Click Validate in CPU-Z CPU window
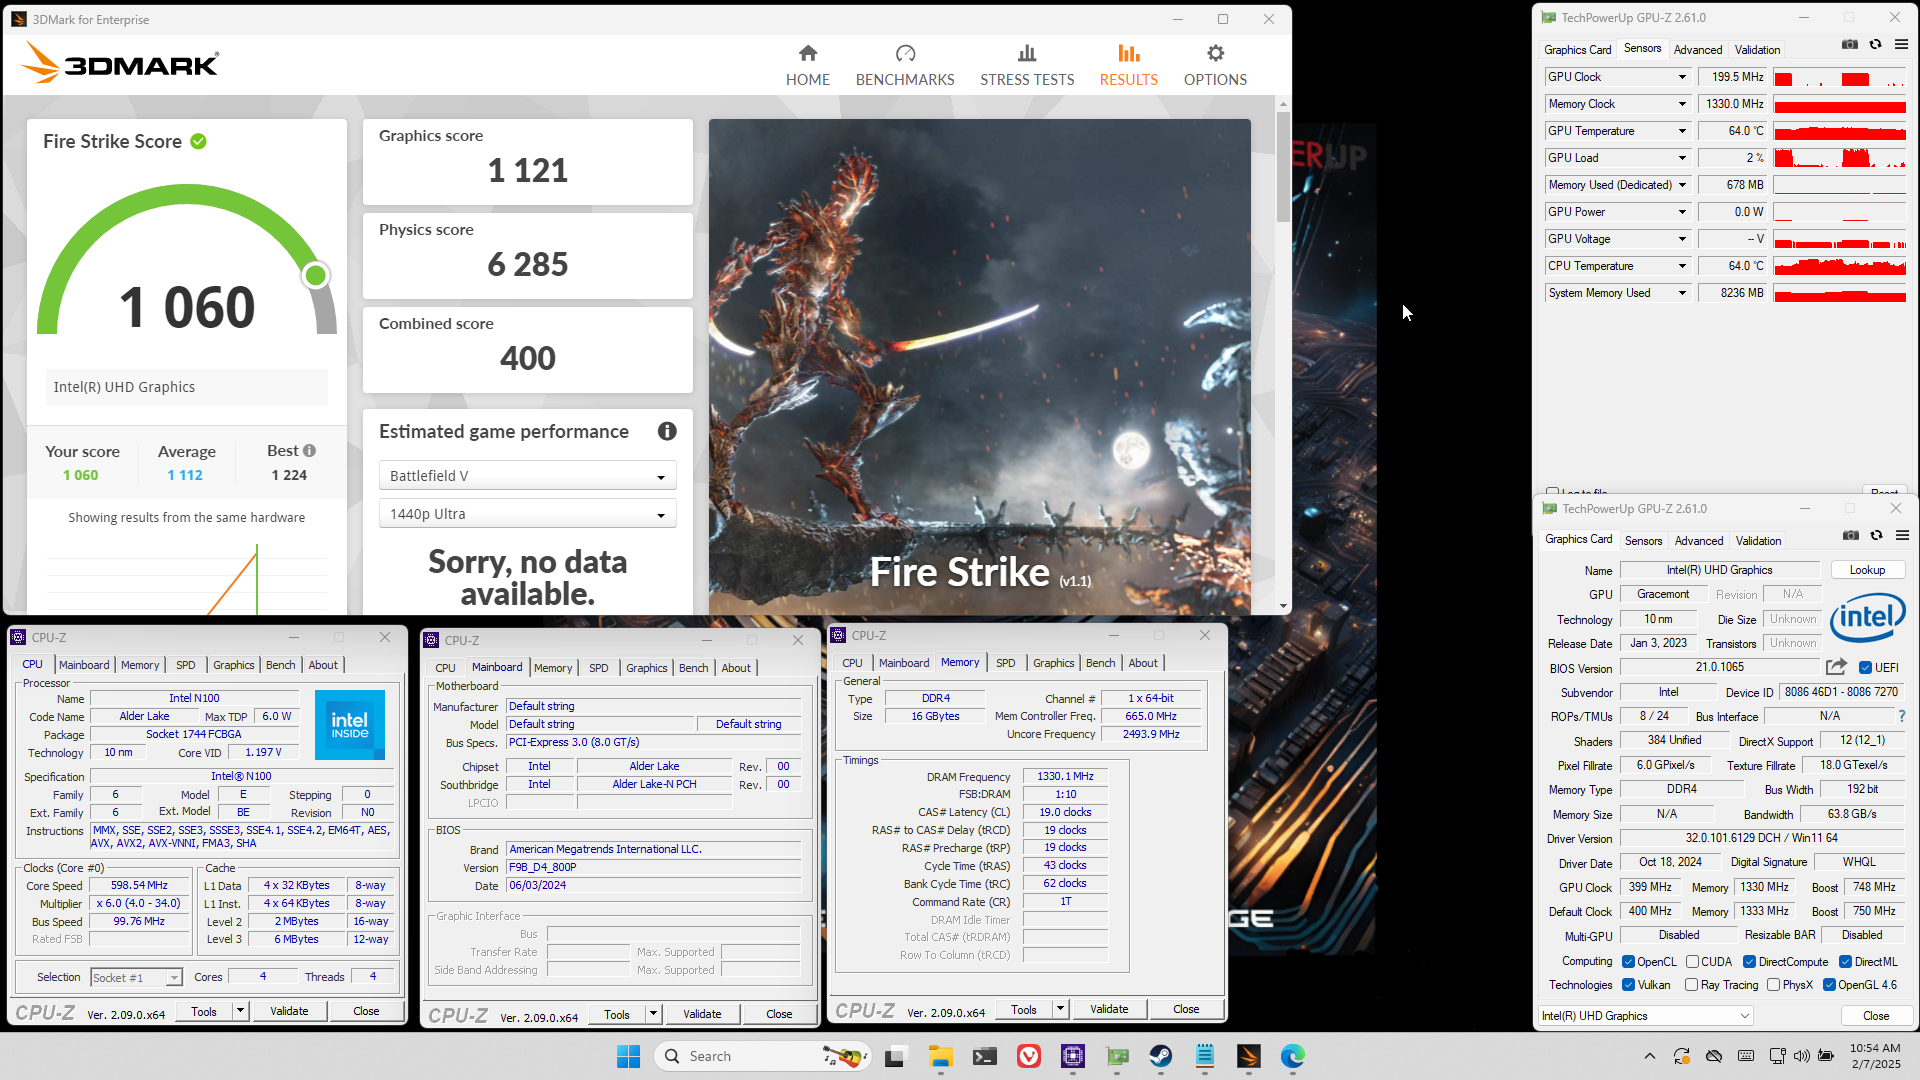The height and width of the screenshot is (1080, 1920). (289, 1011)
